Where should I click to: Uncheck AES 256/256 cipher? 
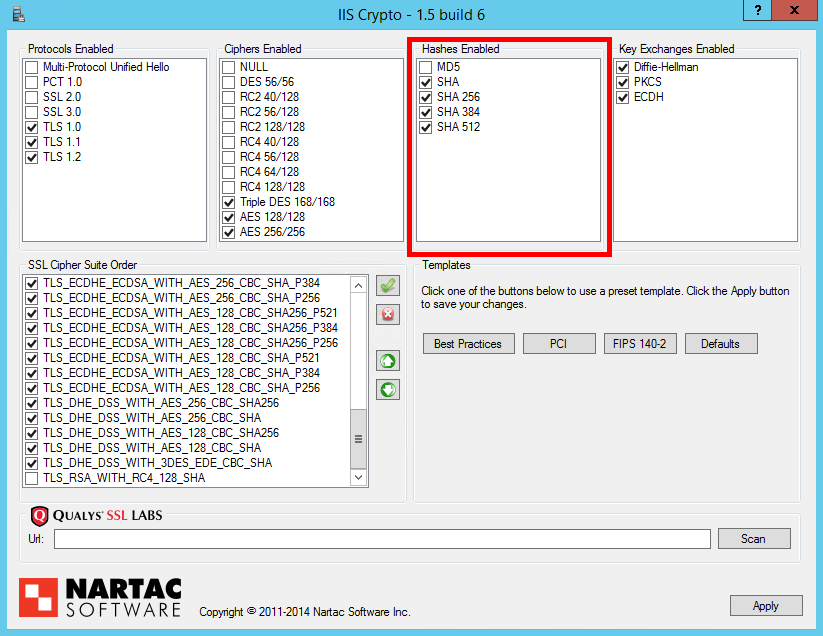pos(228,232)
